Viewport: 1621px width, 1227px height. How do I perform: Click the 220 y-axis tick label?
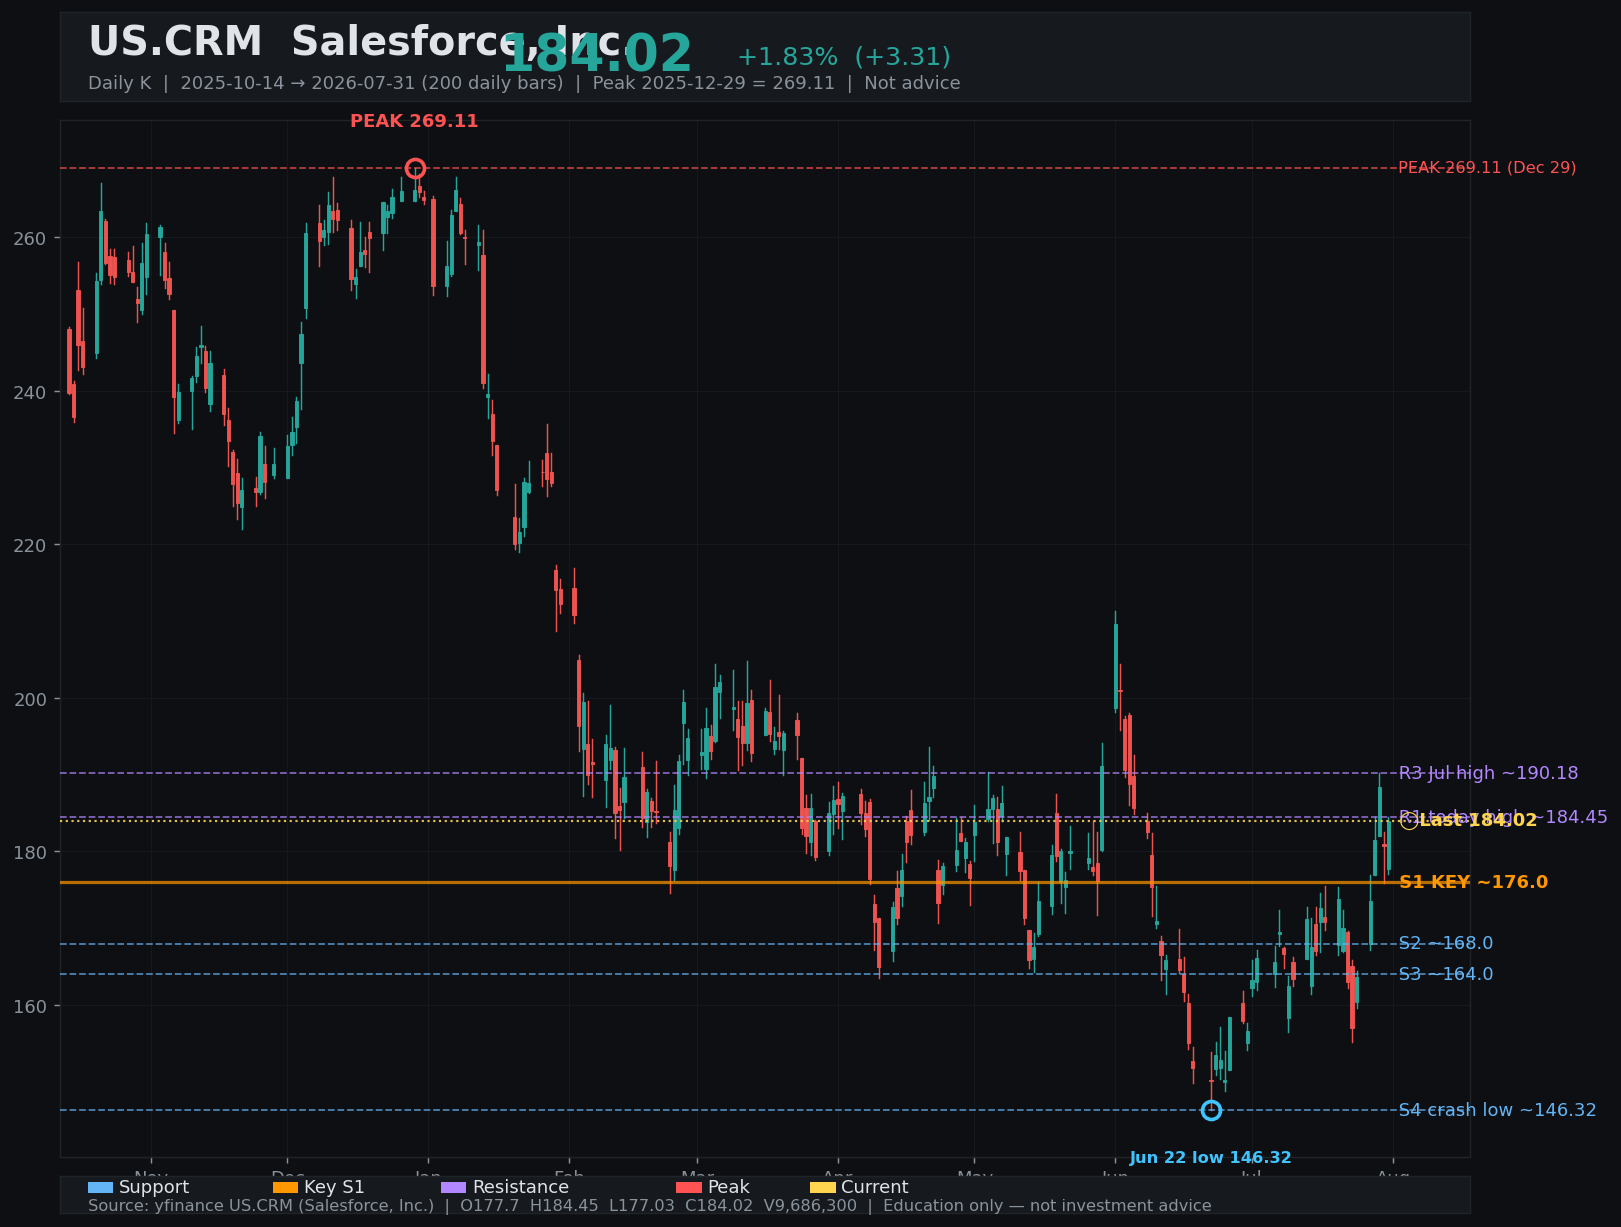[30, 545]
